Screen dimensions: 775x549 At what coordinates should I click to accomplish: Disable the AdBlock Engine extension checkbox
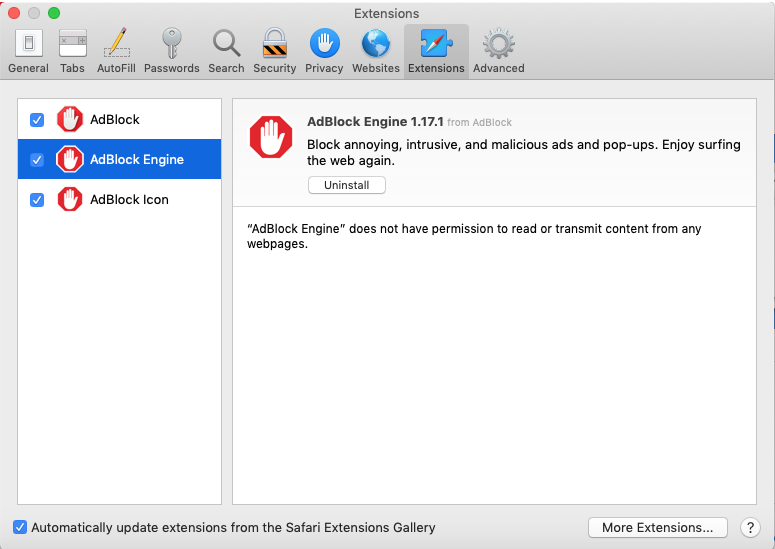(37, 160)
